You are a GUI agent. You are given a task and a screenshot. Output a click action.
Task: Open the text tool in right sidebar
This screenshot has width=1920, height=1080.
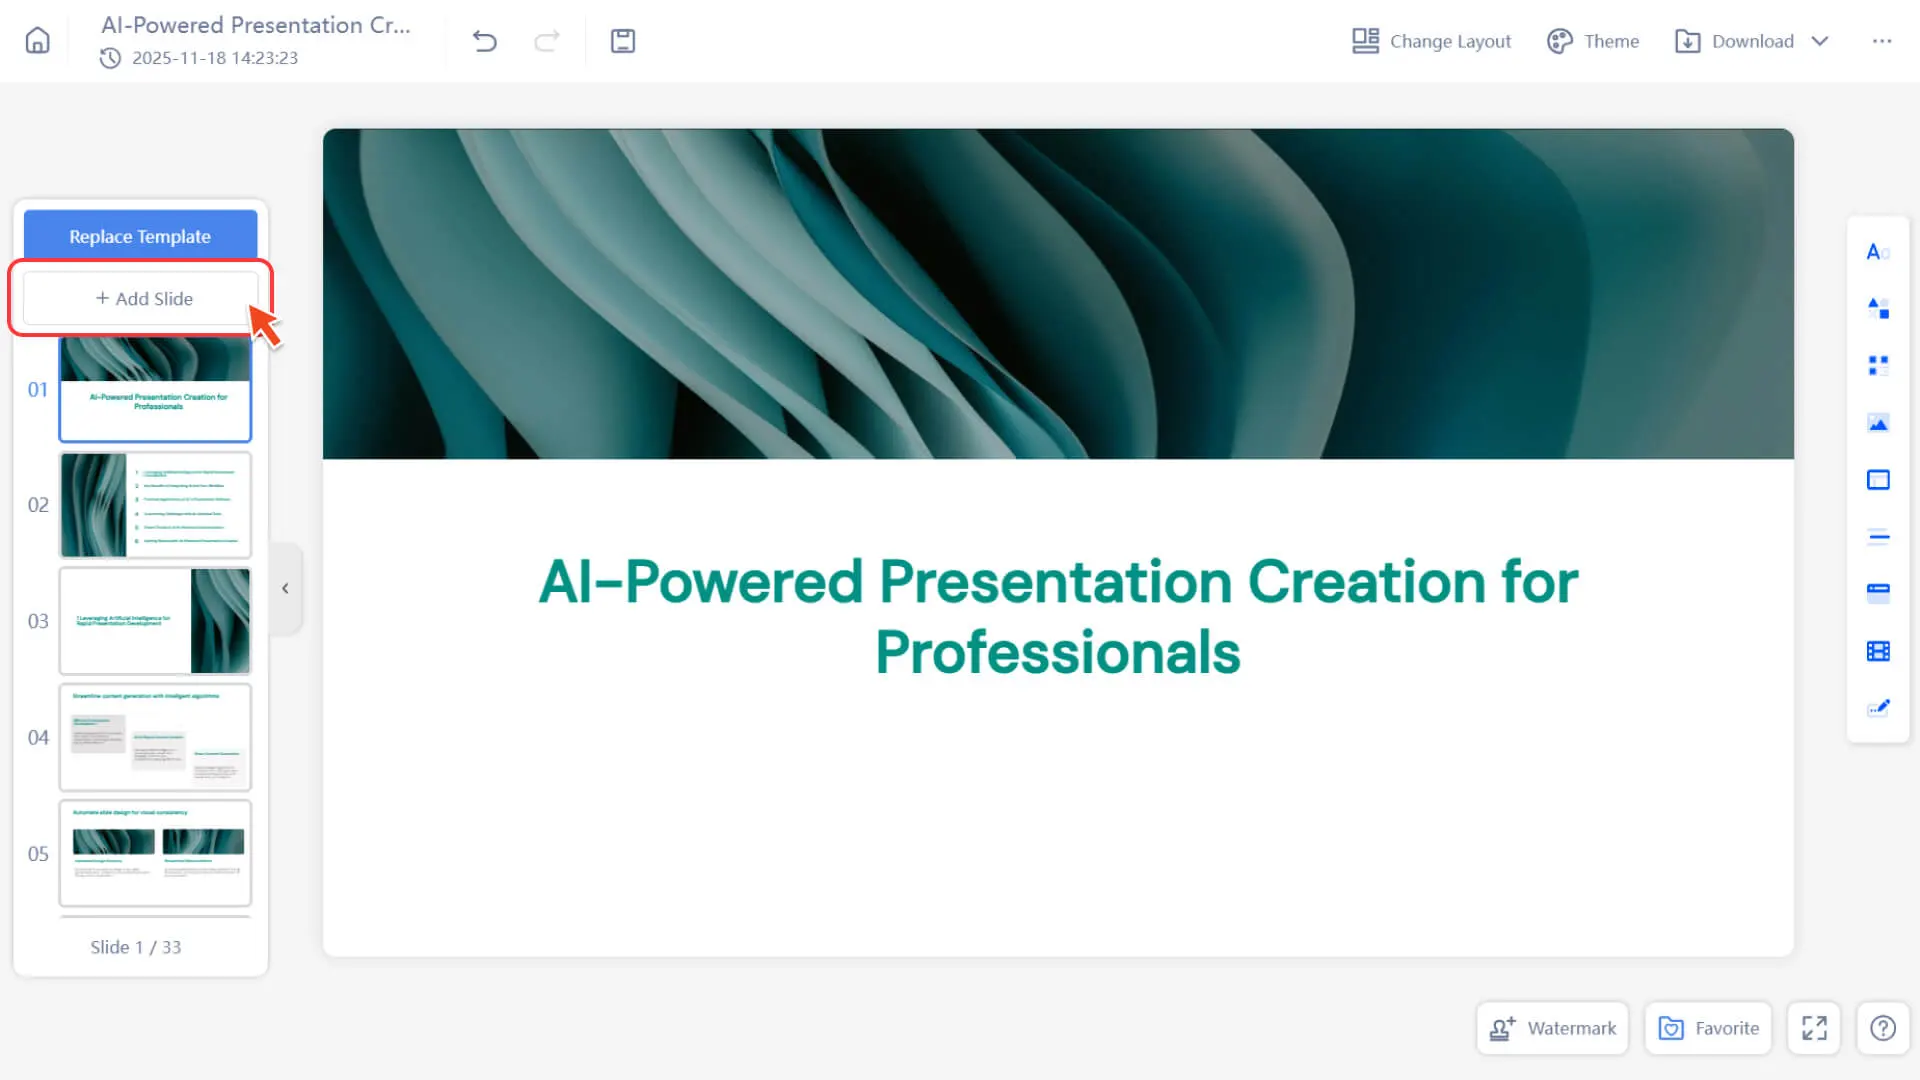click(1878, 252)
